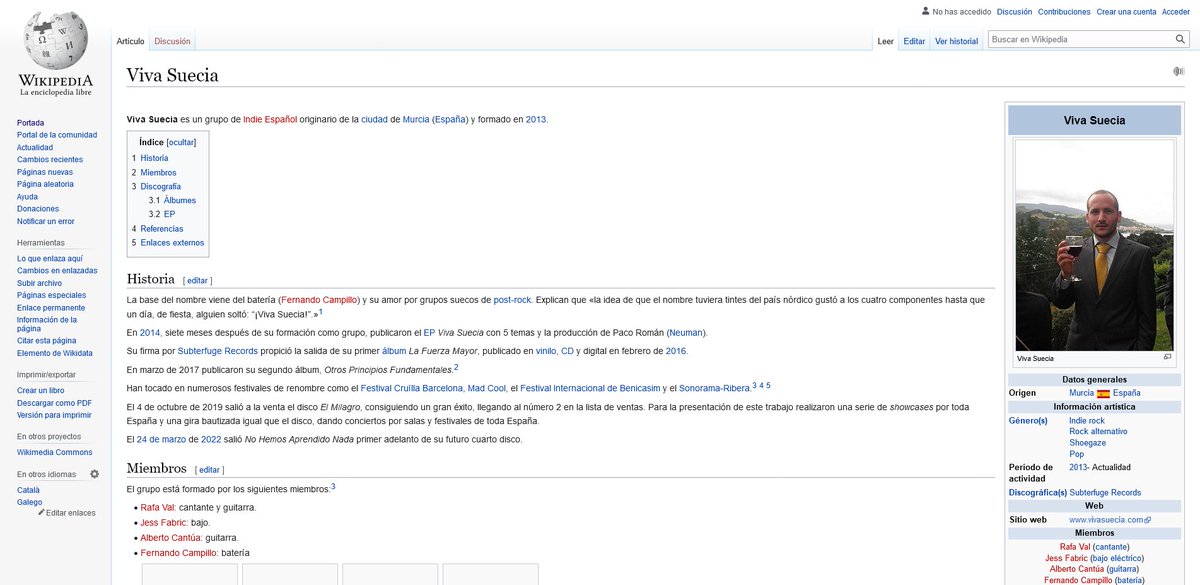Open the Murcia link in intro sentence

(416, 119)
